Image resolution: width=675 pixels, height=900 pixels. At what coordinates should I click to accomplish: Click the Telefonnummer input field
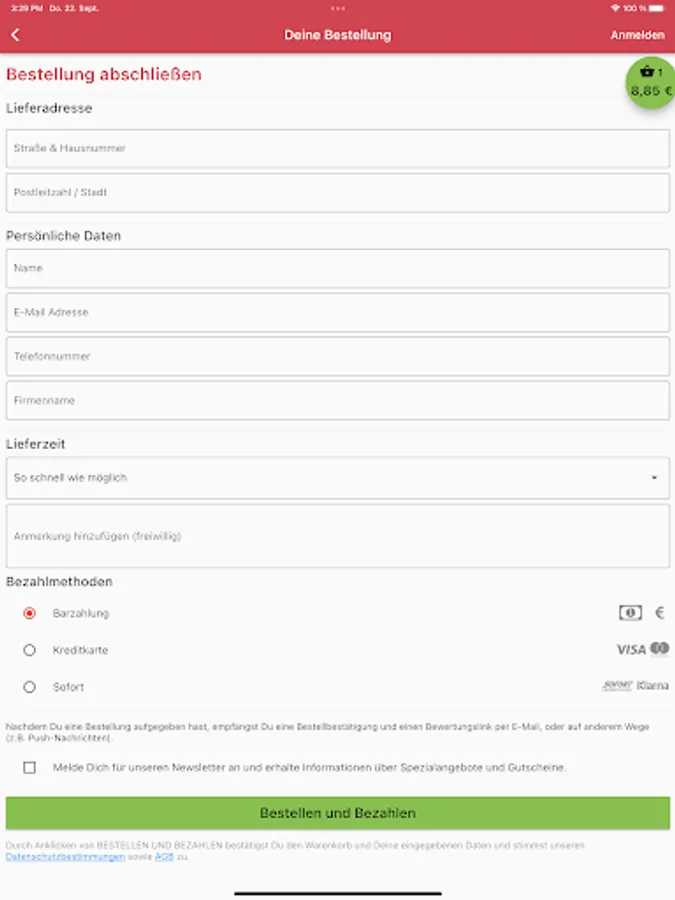click(337, 356)
